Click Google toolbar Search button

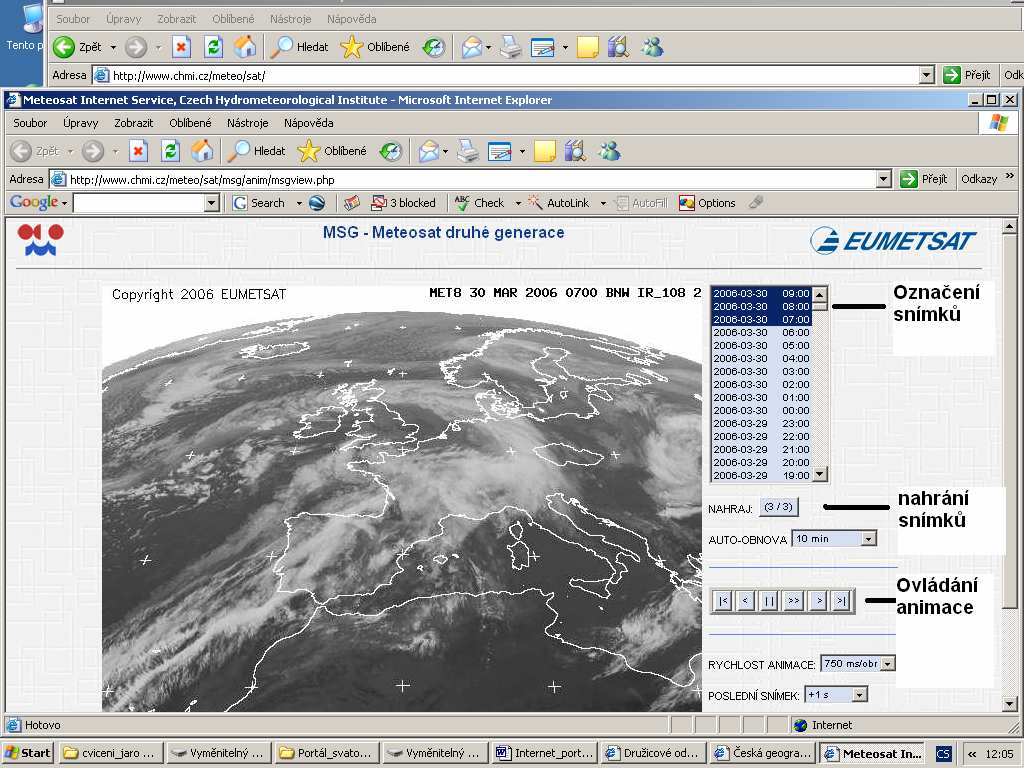[x=259, y=203]
